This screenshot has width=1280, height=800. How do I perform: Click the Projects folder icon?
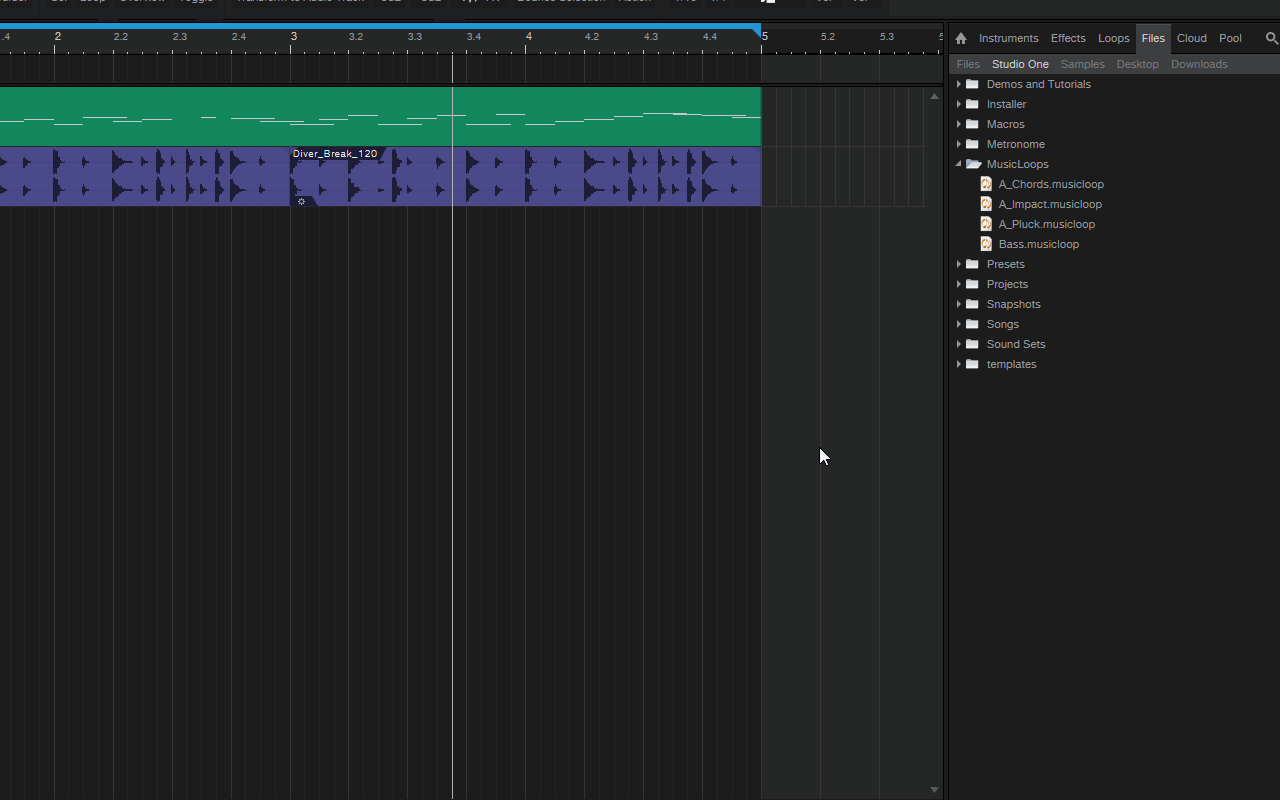[x=972, y=284]
